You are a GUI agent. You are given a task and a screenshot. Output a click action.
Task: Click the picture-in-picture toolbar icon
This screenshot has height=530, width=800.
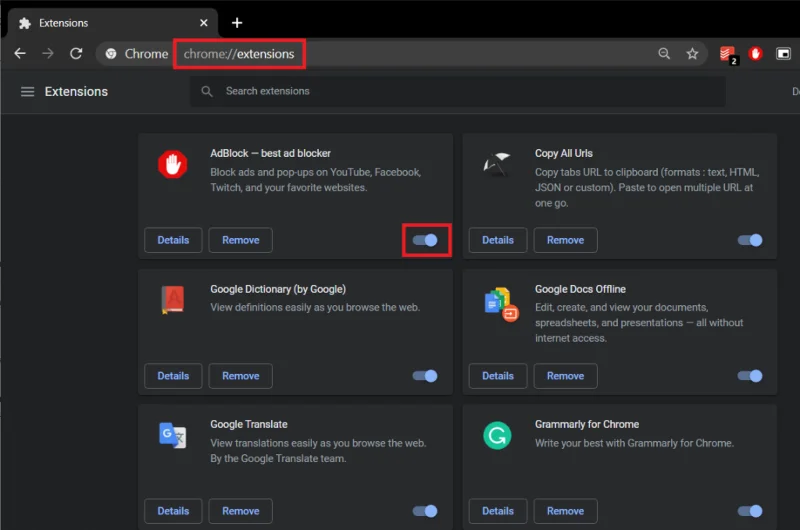pos(783,54)
